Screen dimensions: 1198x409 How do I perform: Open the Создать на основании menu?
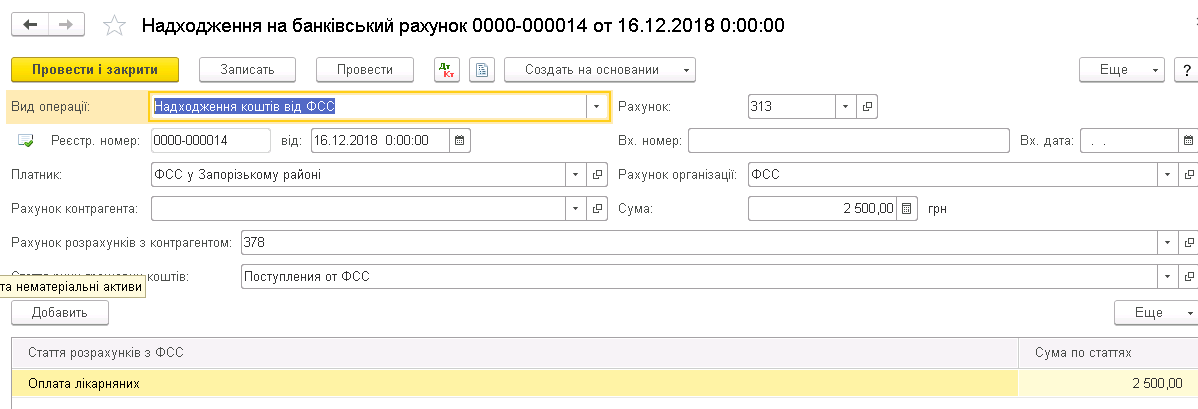point(600,70)
